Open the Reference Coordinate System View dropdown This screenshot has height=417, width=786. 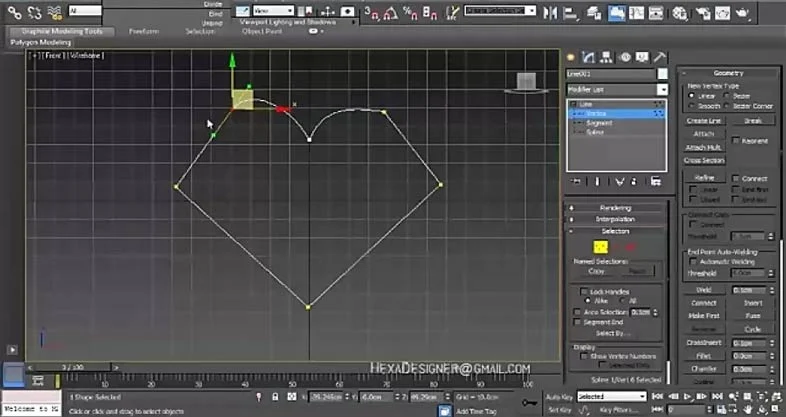point(273,11)
